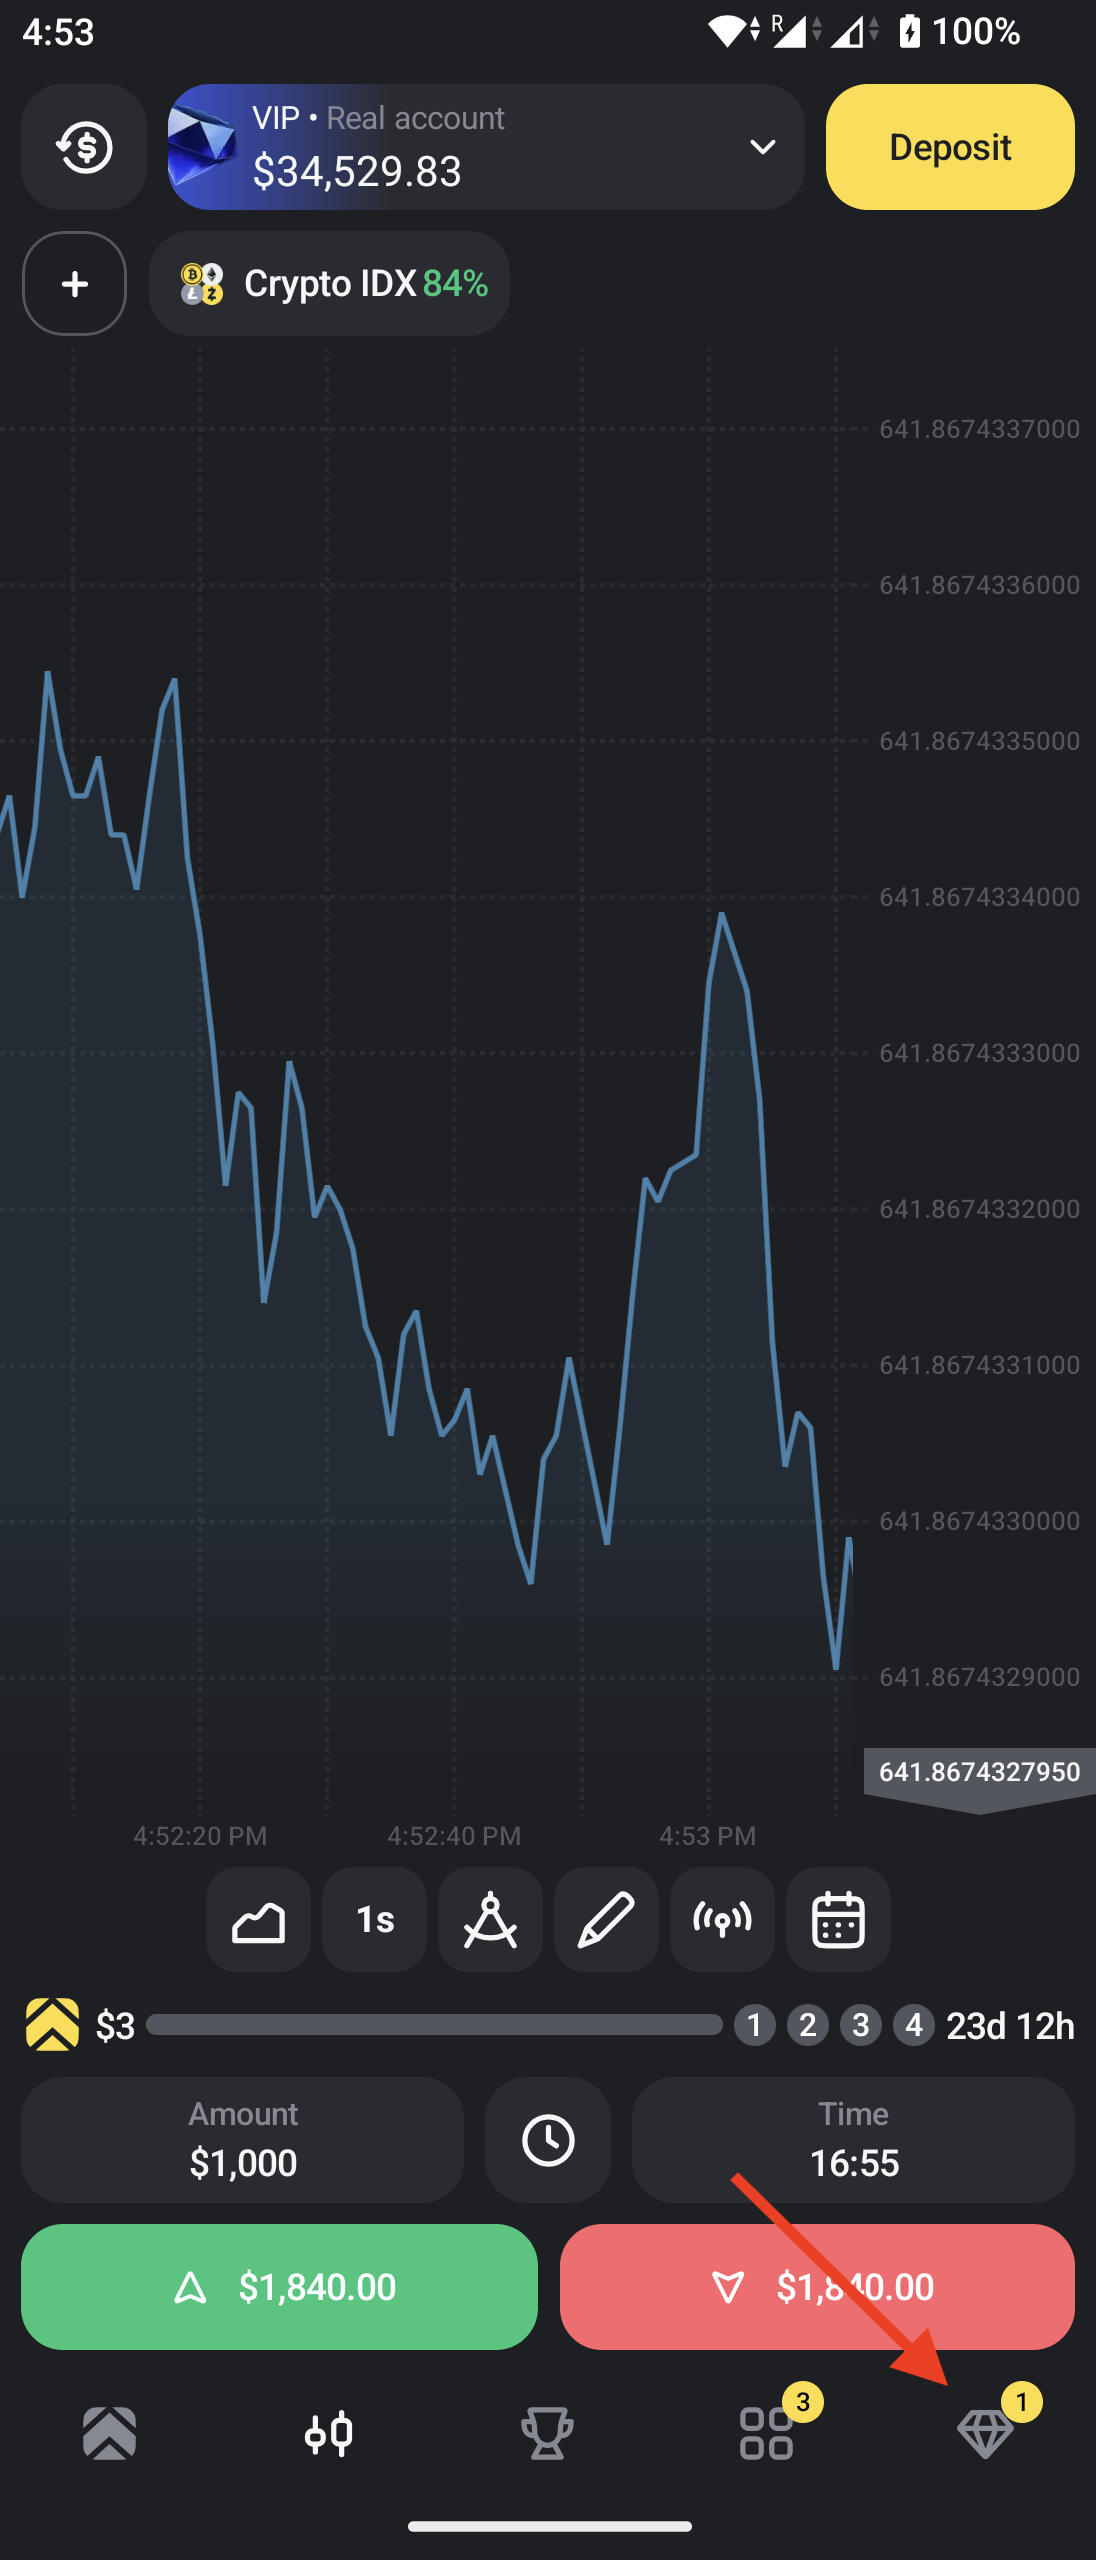Tap the battery icon in status bar

click(909, 32)
